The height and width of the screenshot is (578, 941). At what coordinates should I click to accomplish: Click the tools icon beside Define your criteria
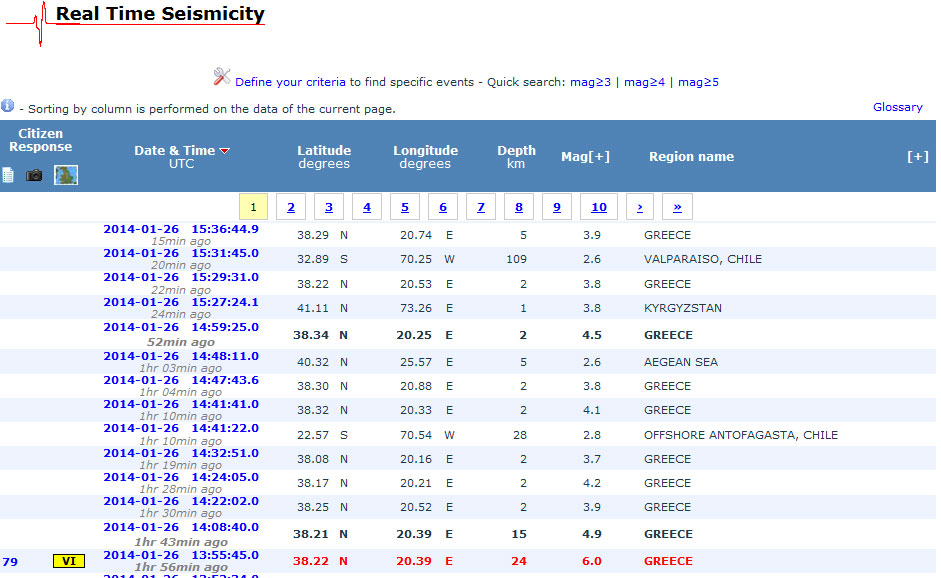point(222,77)
